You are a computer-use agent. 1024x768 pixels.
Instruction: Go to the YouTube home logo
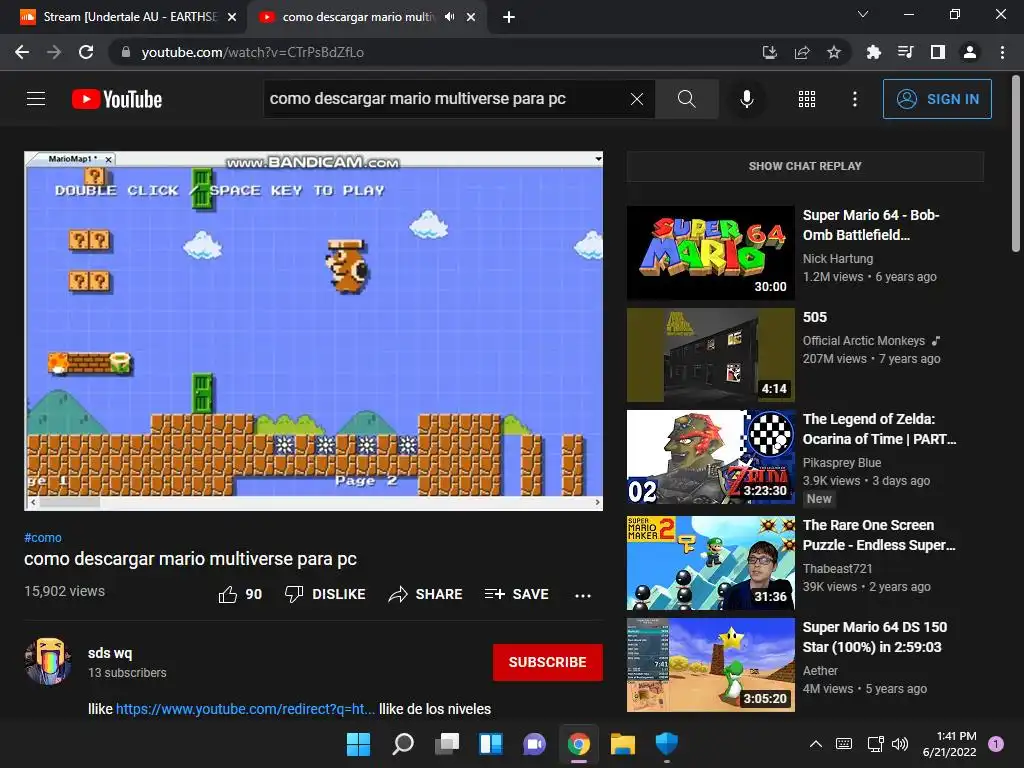pyautogui.click(x=117, y=99)
